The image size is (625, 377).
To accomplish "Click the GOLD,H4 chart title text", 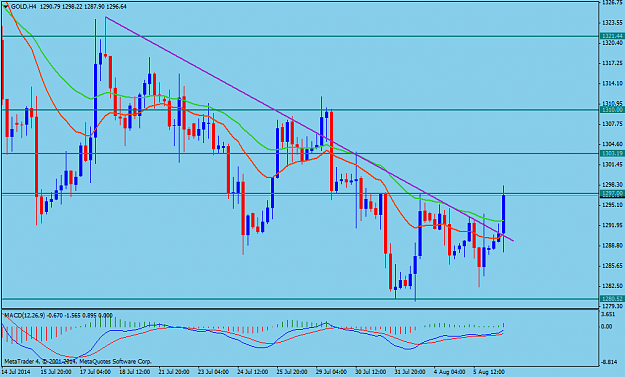I will coord(24,6).
